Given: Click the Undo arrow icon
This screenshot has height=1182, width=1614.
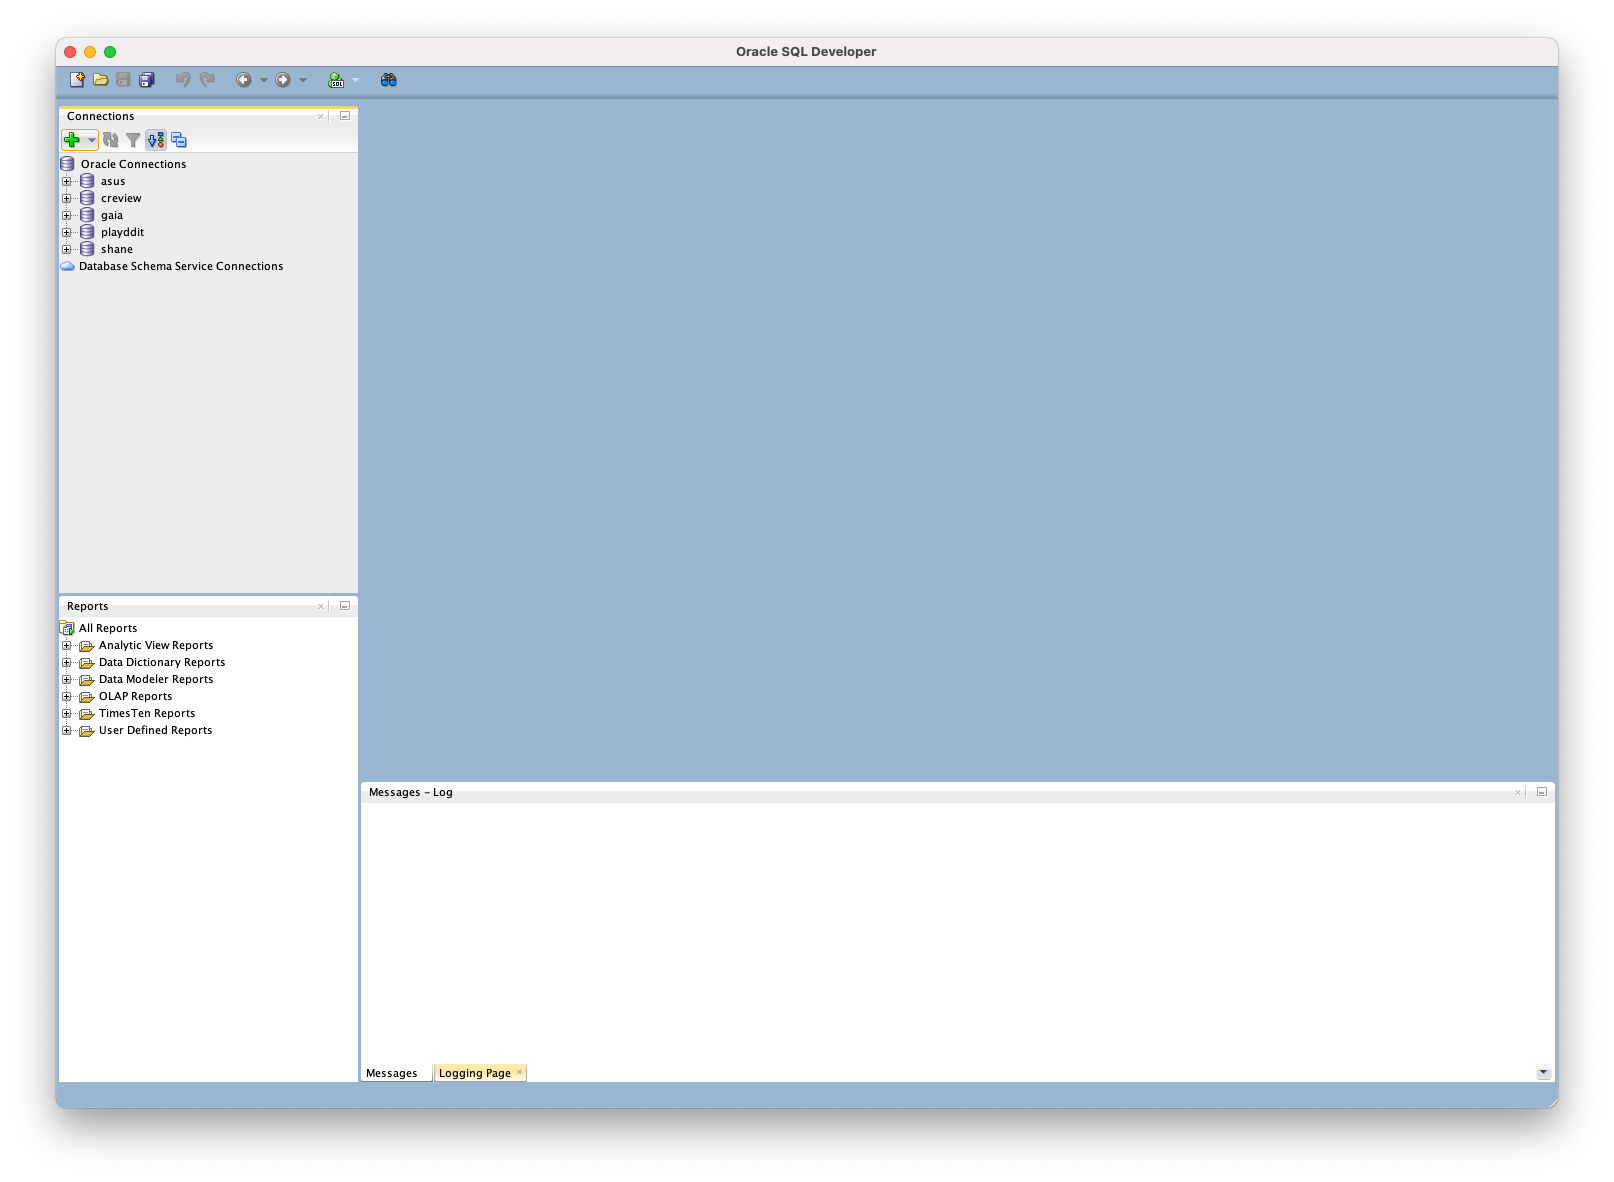Looking at the screenshot, I should pos(183,80).
